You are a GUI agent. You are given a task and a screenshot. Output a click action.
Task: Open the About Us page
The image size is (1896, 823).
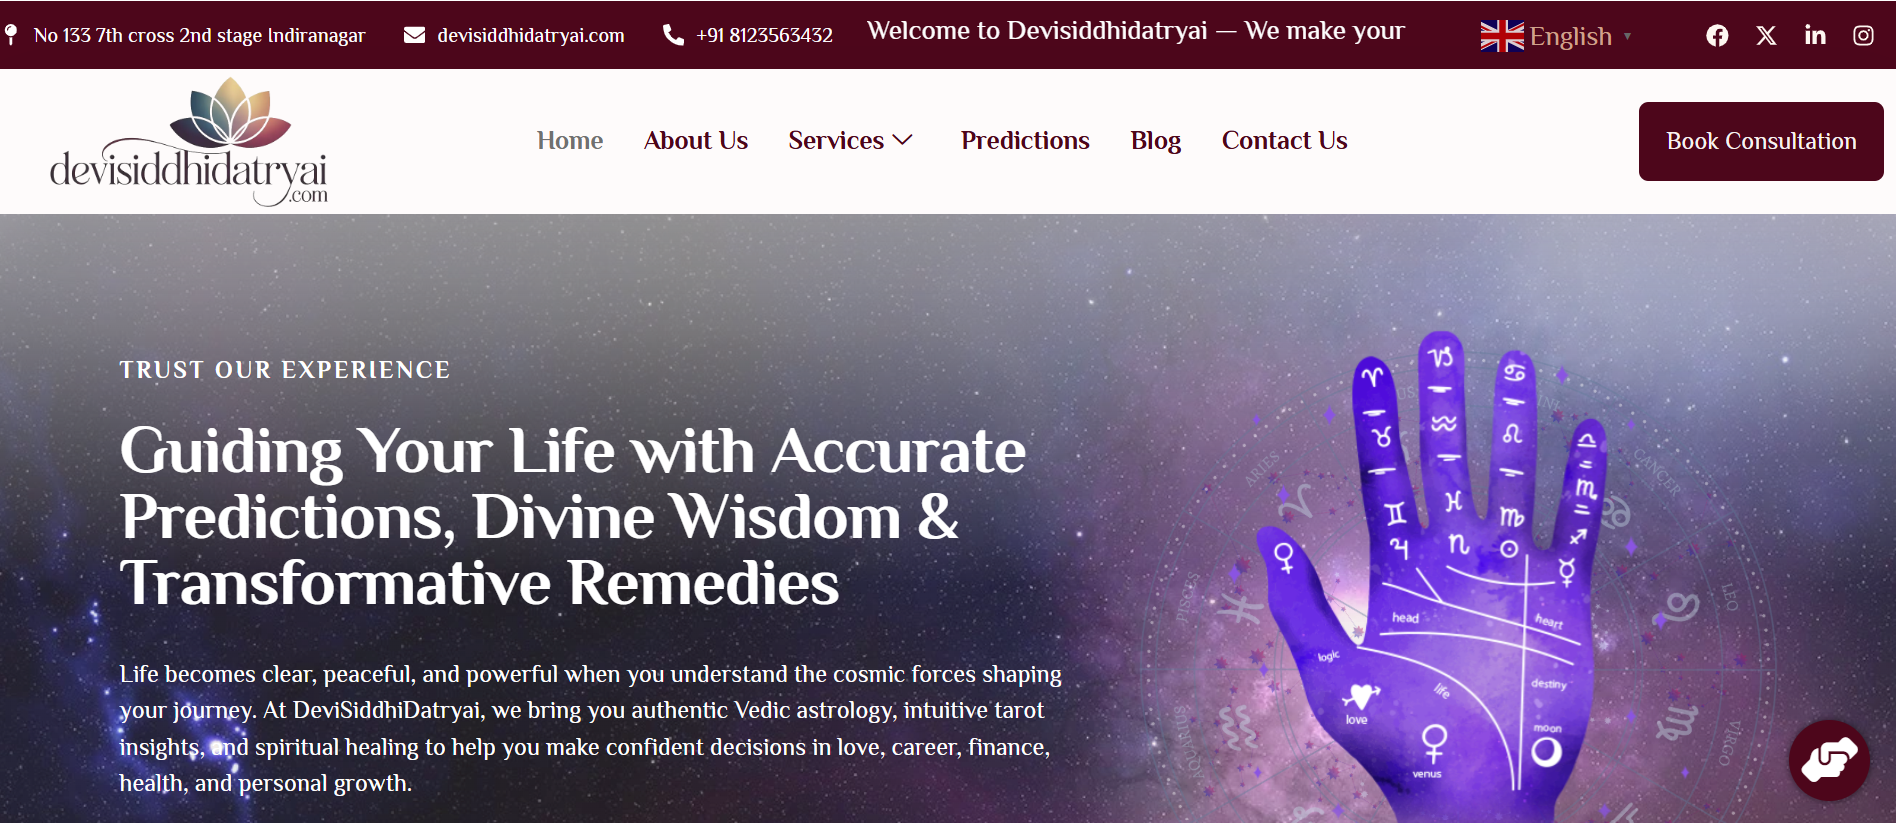pos(696,141)
